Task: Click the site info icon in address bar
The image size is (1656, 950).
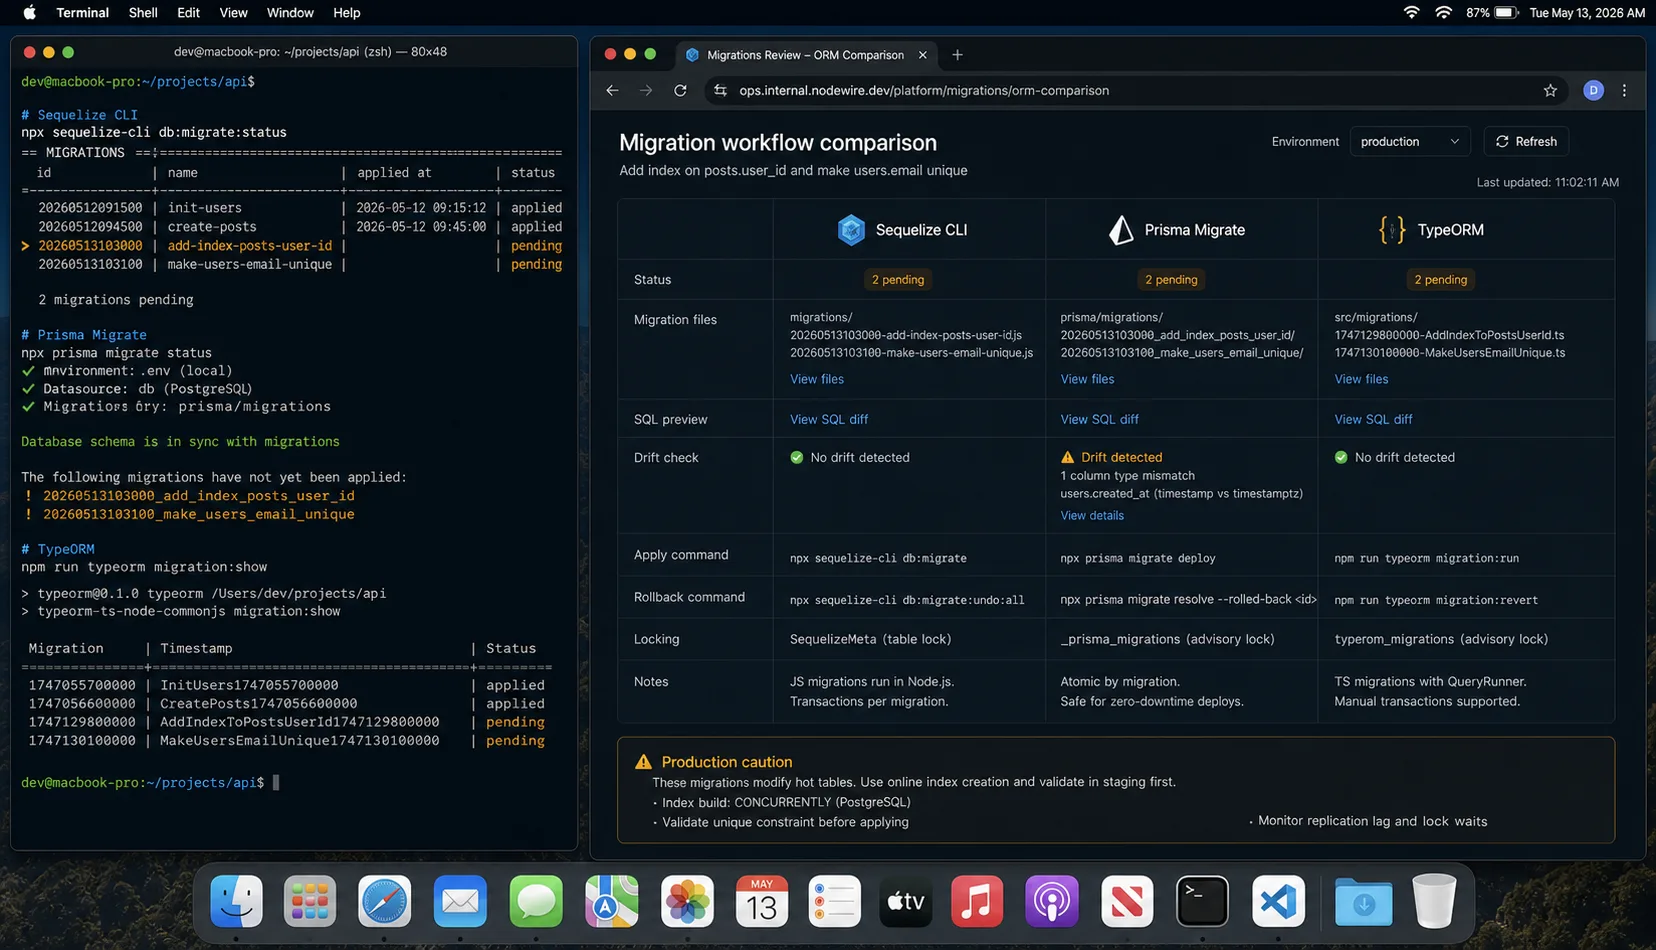Action: pos(720,90)
